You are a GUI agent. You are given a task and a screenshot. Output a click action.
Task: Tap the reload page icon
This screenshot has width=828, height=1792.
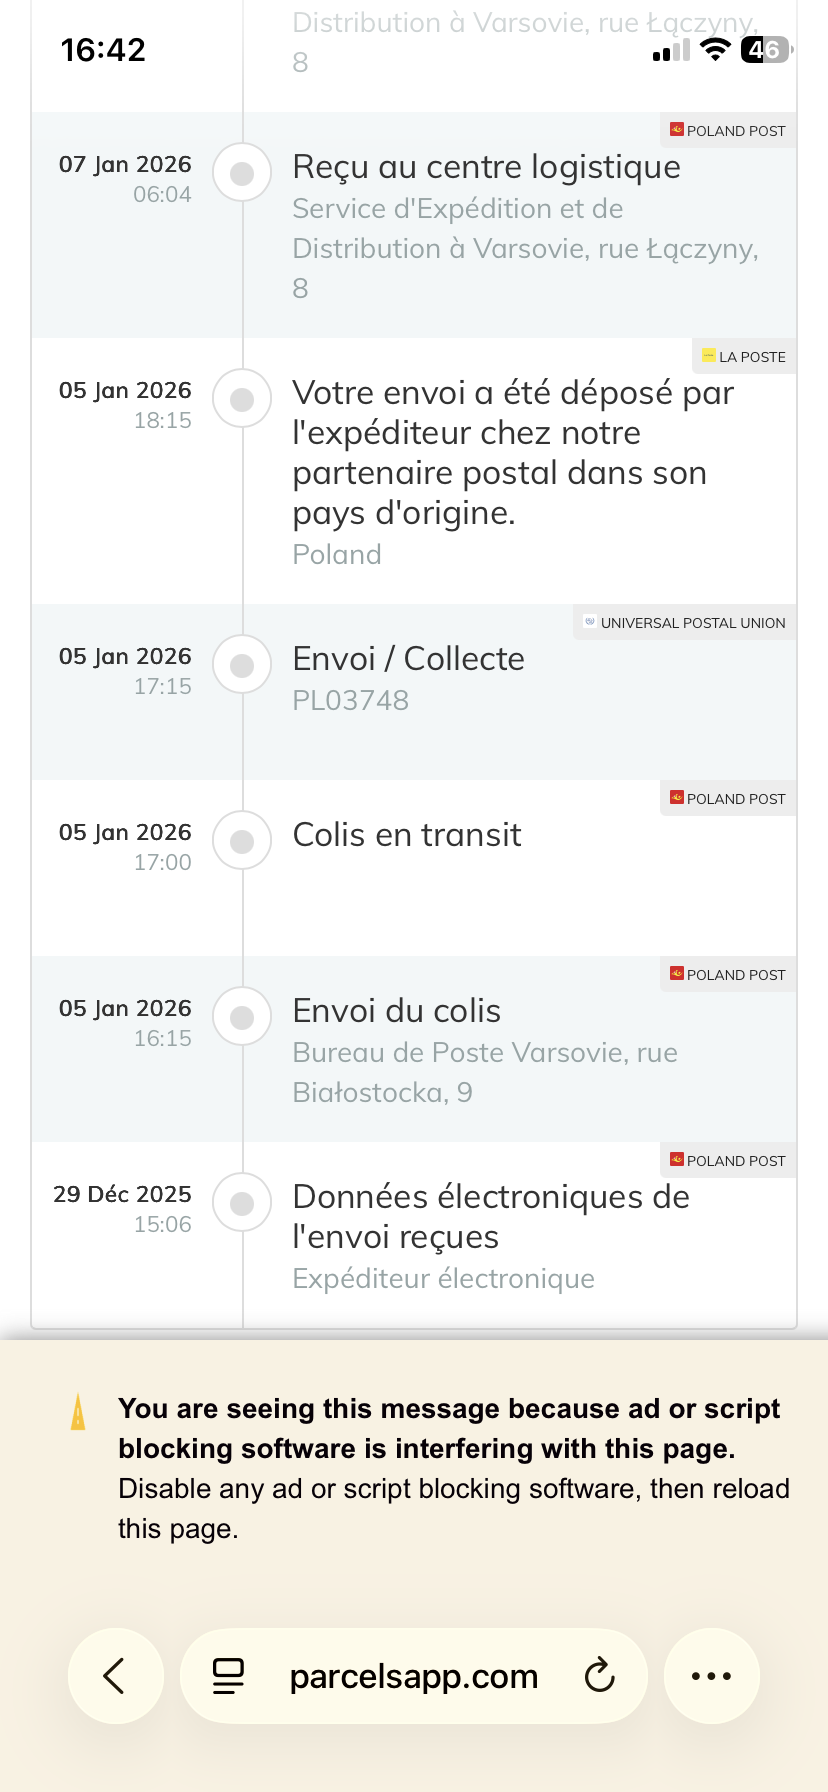pos(599,1676)
